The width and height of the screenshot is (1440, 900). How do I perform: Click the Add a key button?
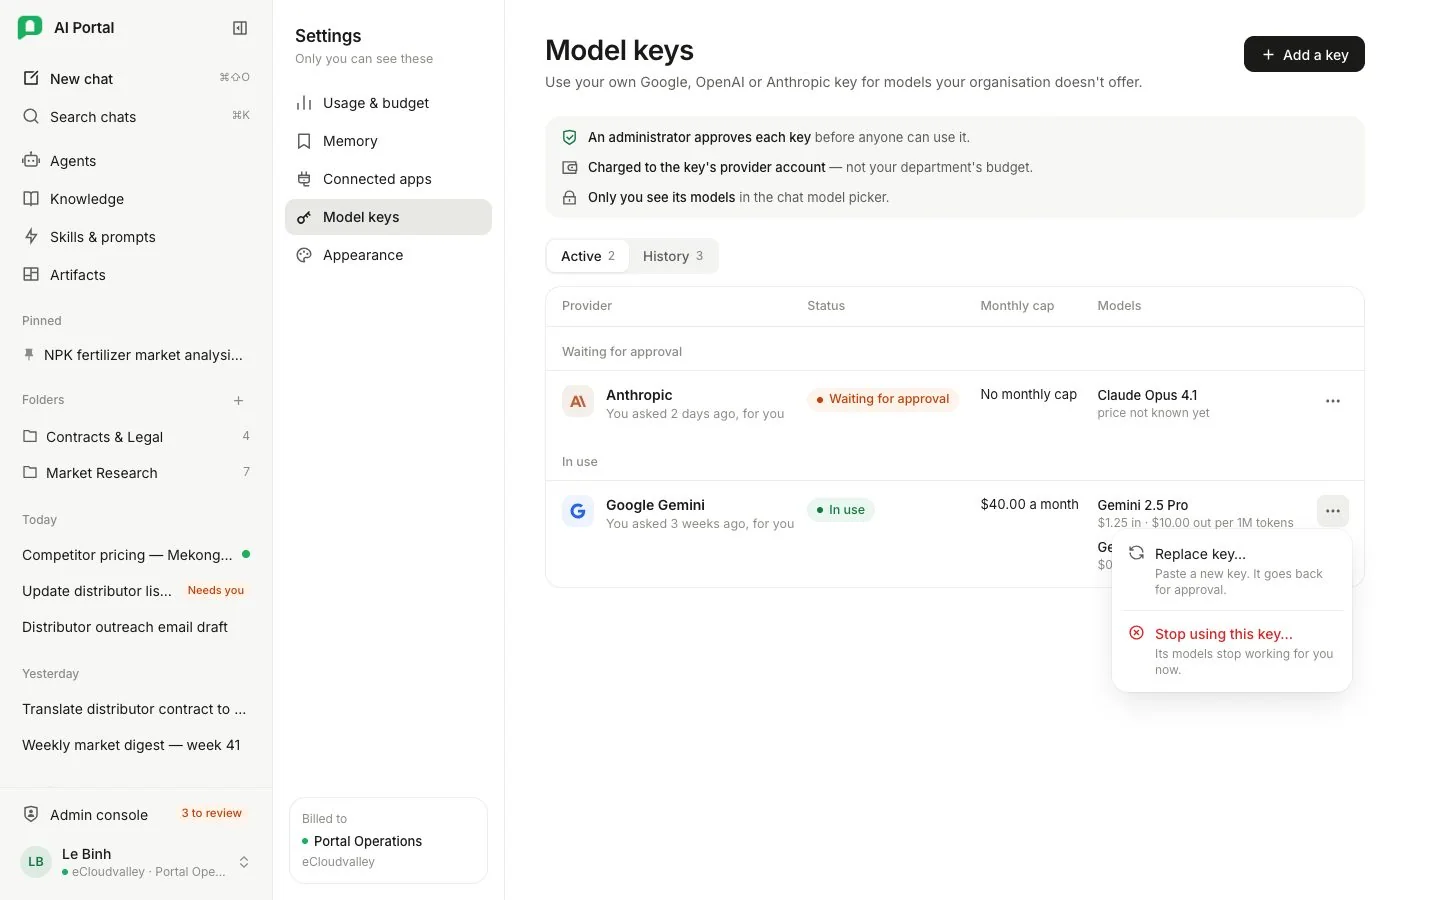[x=1304, y=54]
